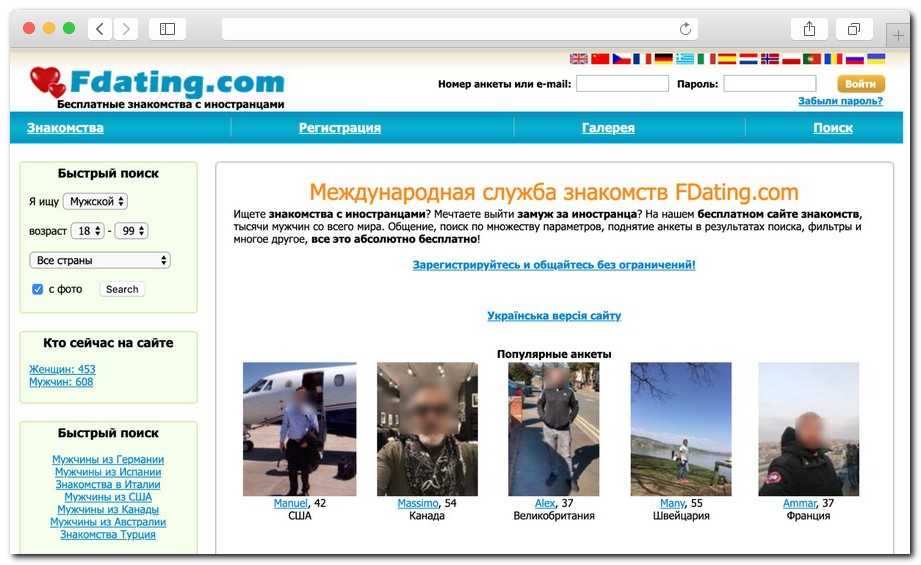Select the Chinese flag language
The width and height of the screenshot is (921, 565).
600,59
